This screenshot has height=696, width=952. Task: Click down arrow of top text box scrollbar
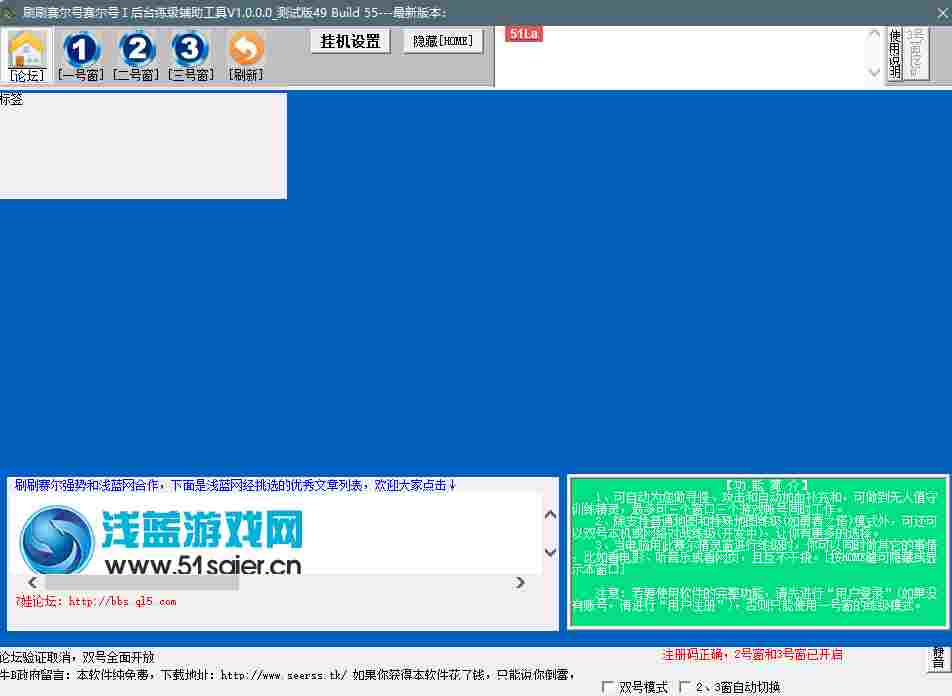[874, 72]
